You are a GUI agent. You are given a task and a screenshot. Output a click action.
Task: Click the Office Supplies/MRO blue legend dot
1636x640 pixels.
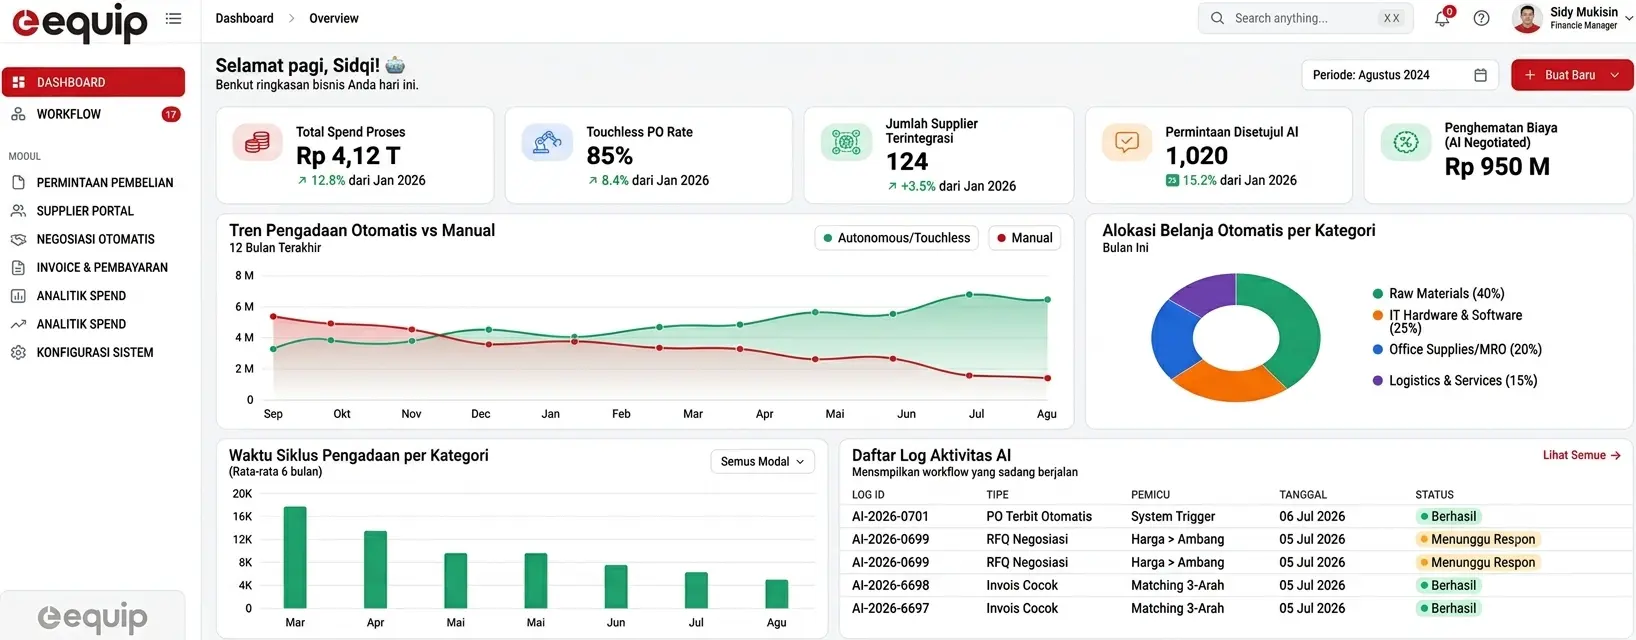click(x=1378, y=350)
